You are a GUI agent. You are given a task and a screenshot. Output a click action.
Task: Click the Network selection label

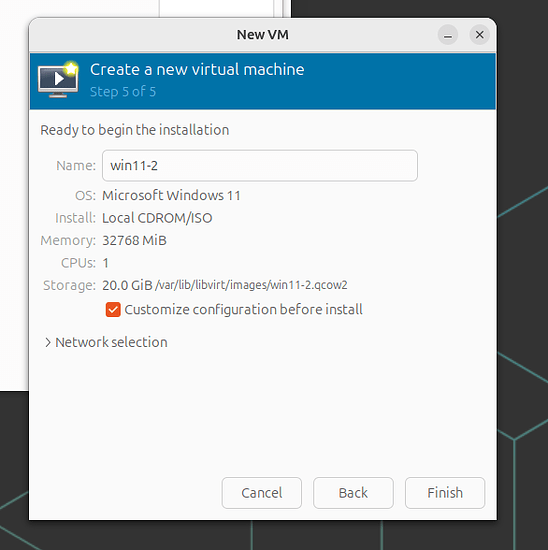click(111, 342)
